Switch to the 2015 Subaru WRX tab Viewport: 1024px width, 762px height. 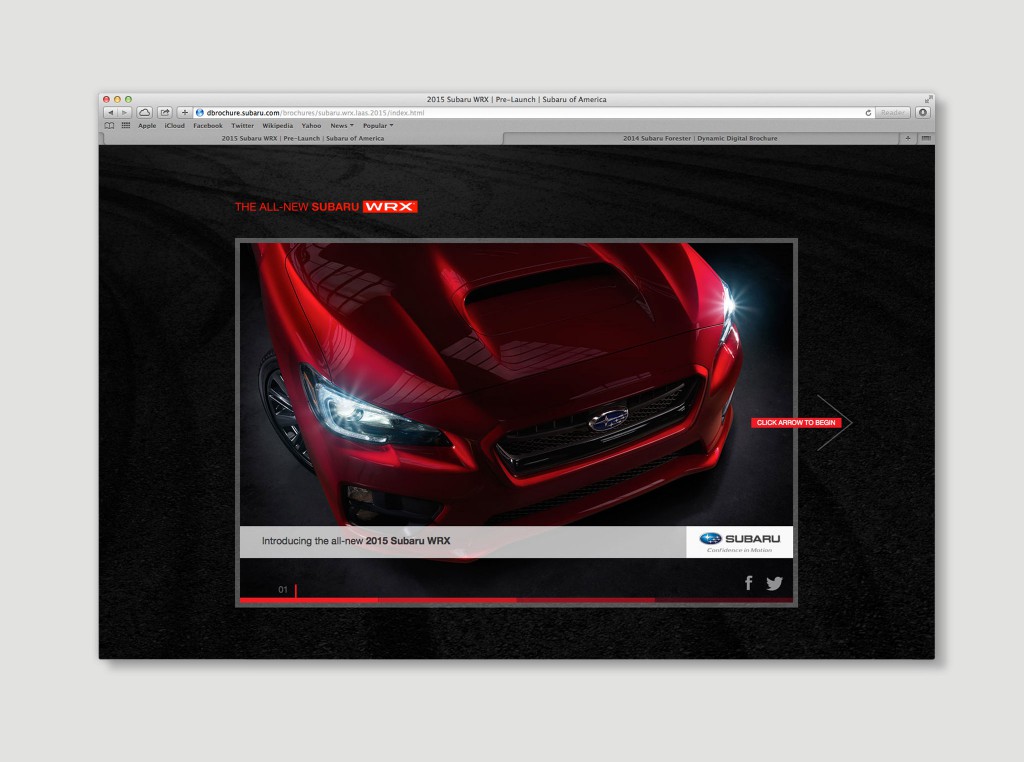pos(302,138)
